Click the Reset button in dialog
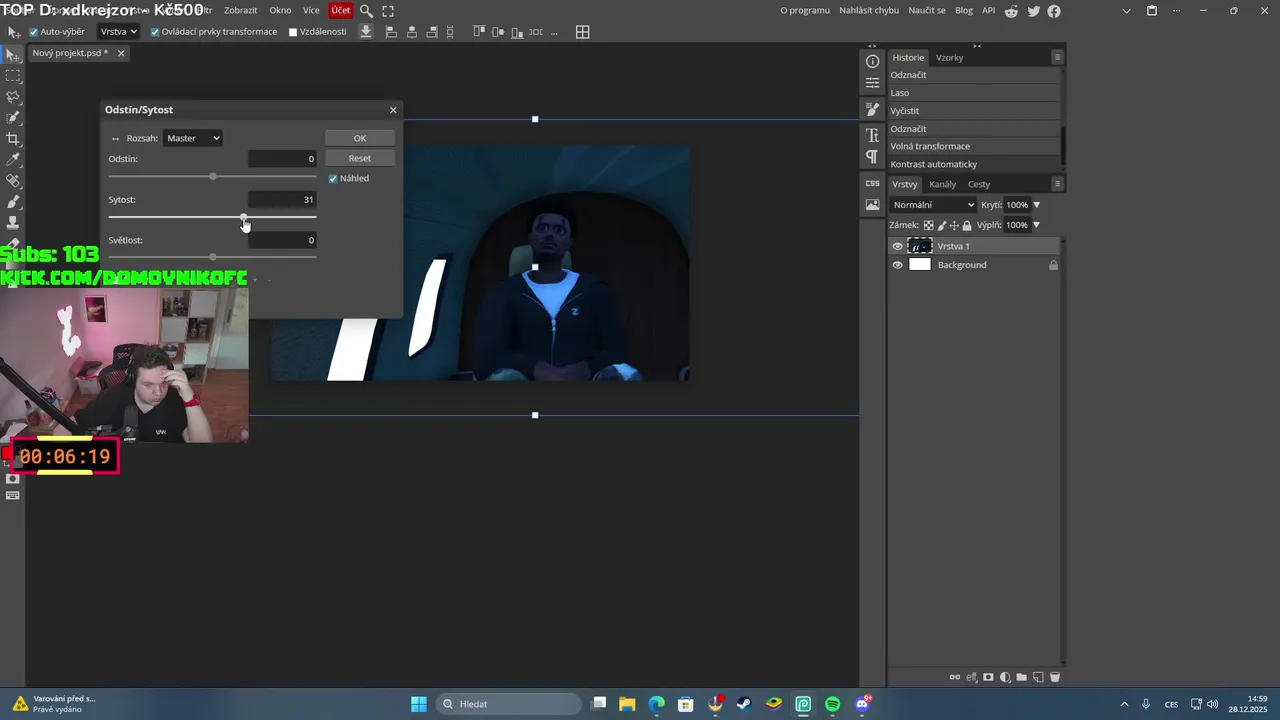 pyautogui.click(x=360, y=158)
